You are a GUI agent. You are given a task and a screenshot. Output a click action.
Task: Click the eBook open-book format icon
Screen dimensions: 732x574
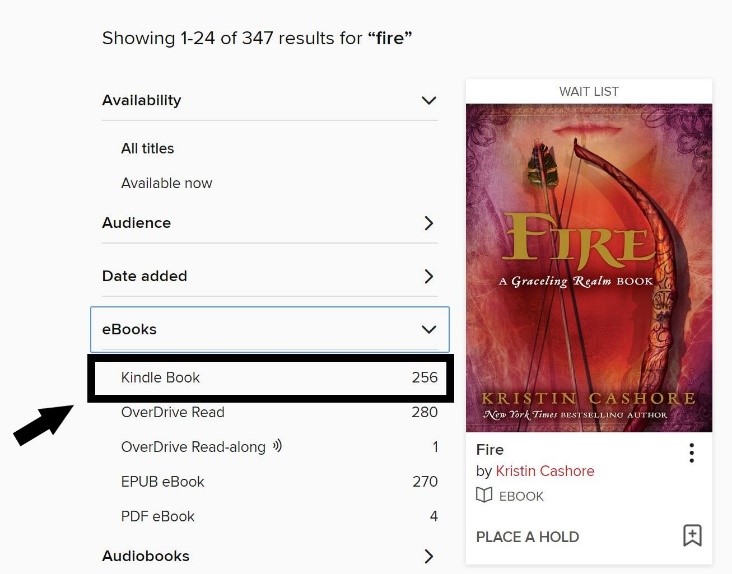pos(484,496)
